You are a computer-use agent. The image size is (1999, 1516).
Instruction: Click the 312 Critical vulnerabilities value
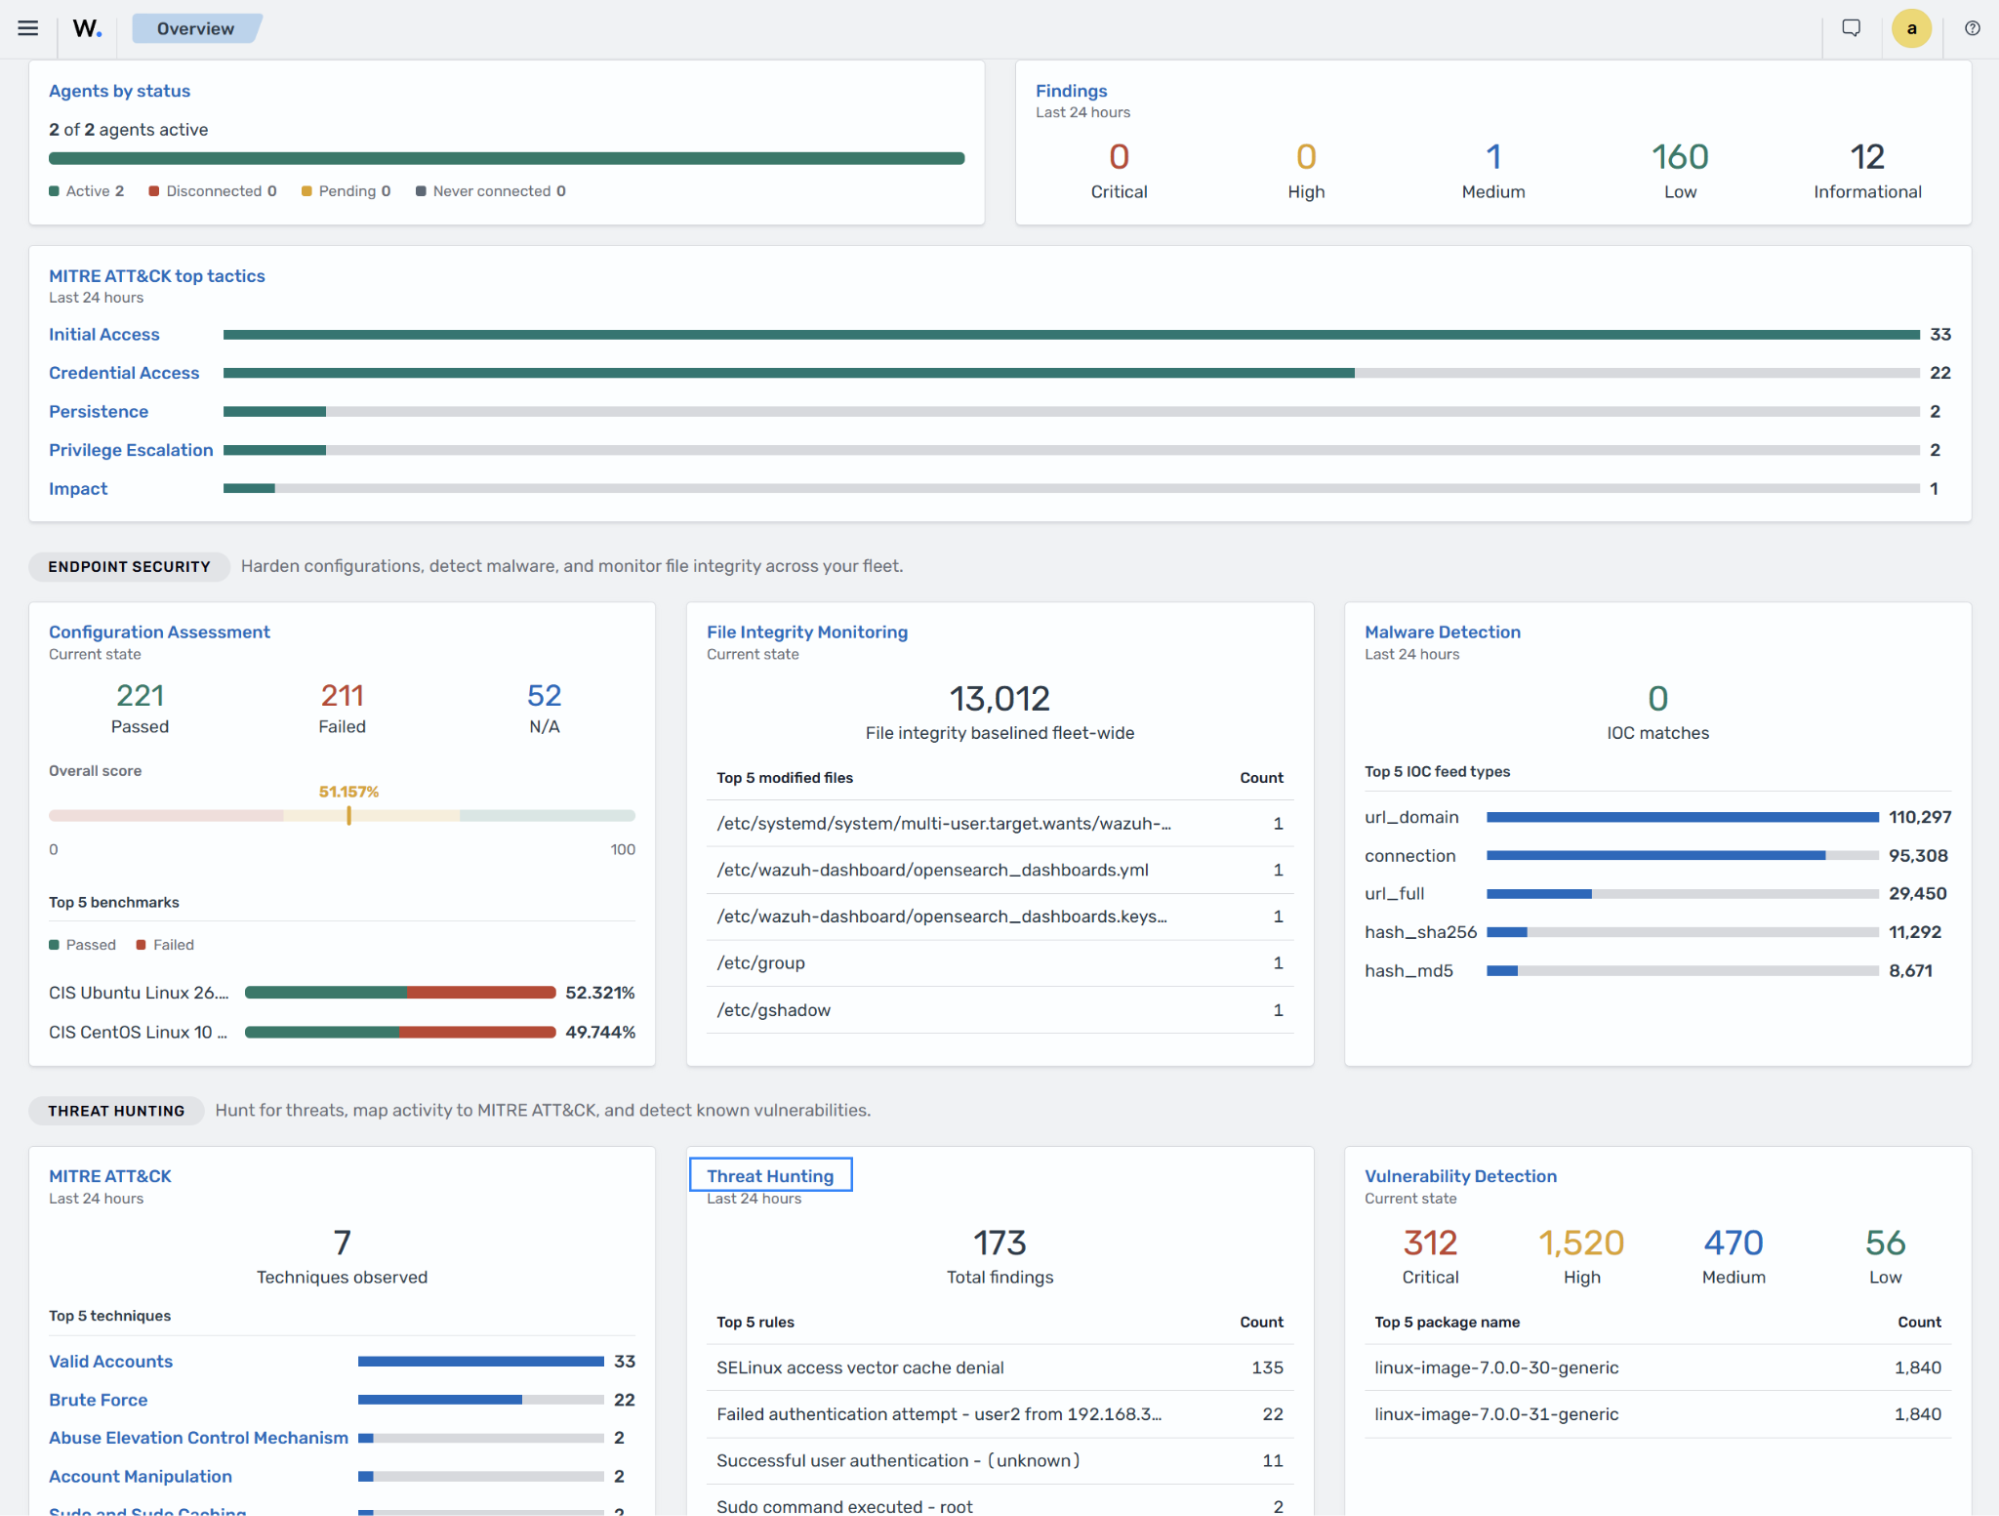pyautogui.click(x=1430, y=1243)
